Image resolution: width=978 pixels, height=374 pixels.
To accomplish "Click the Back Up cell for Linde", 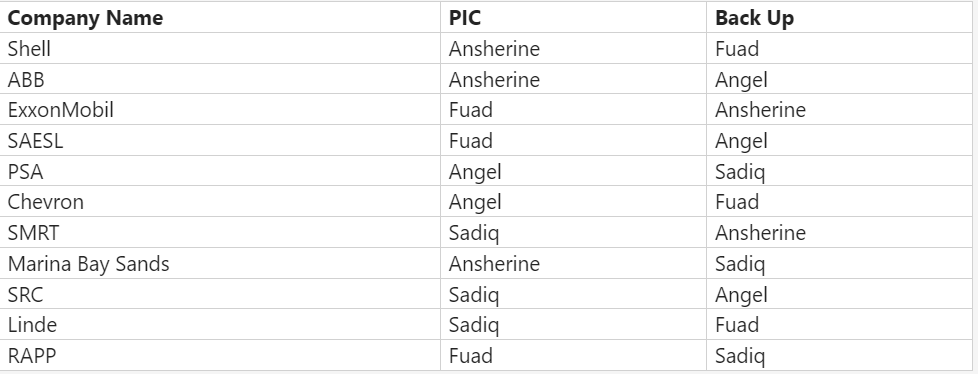I will click(839, 324).
